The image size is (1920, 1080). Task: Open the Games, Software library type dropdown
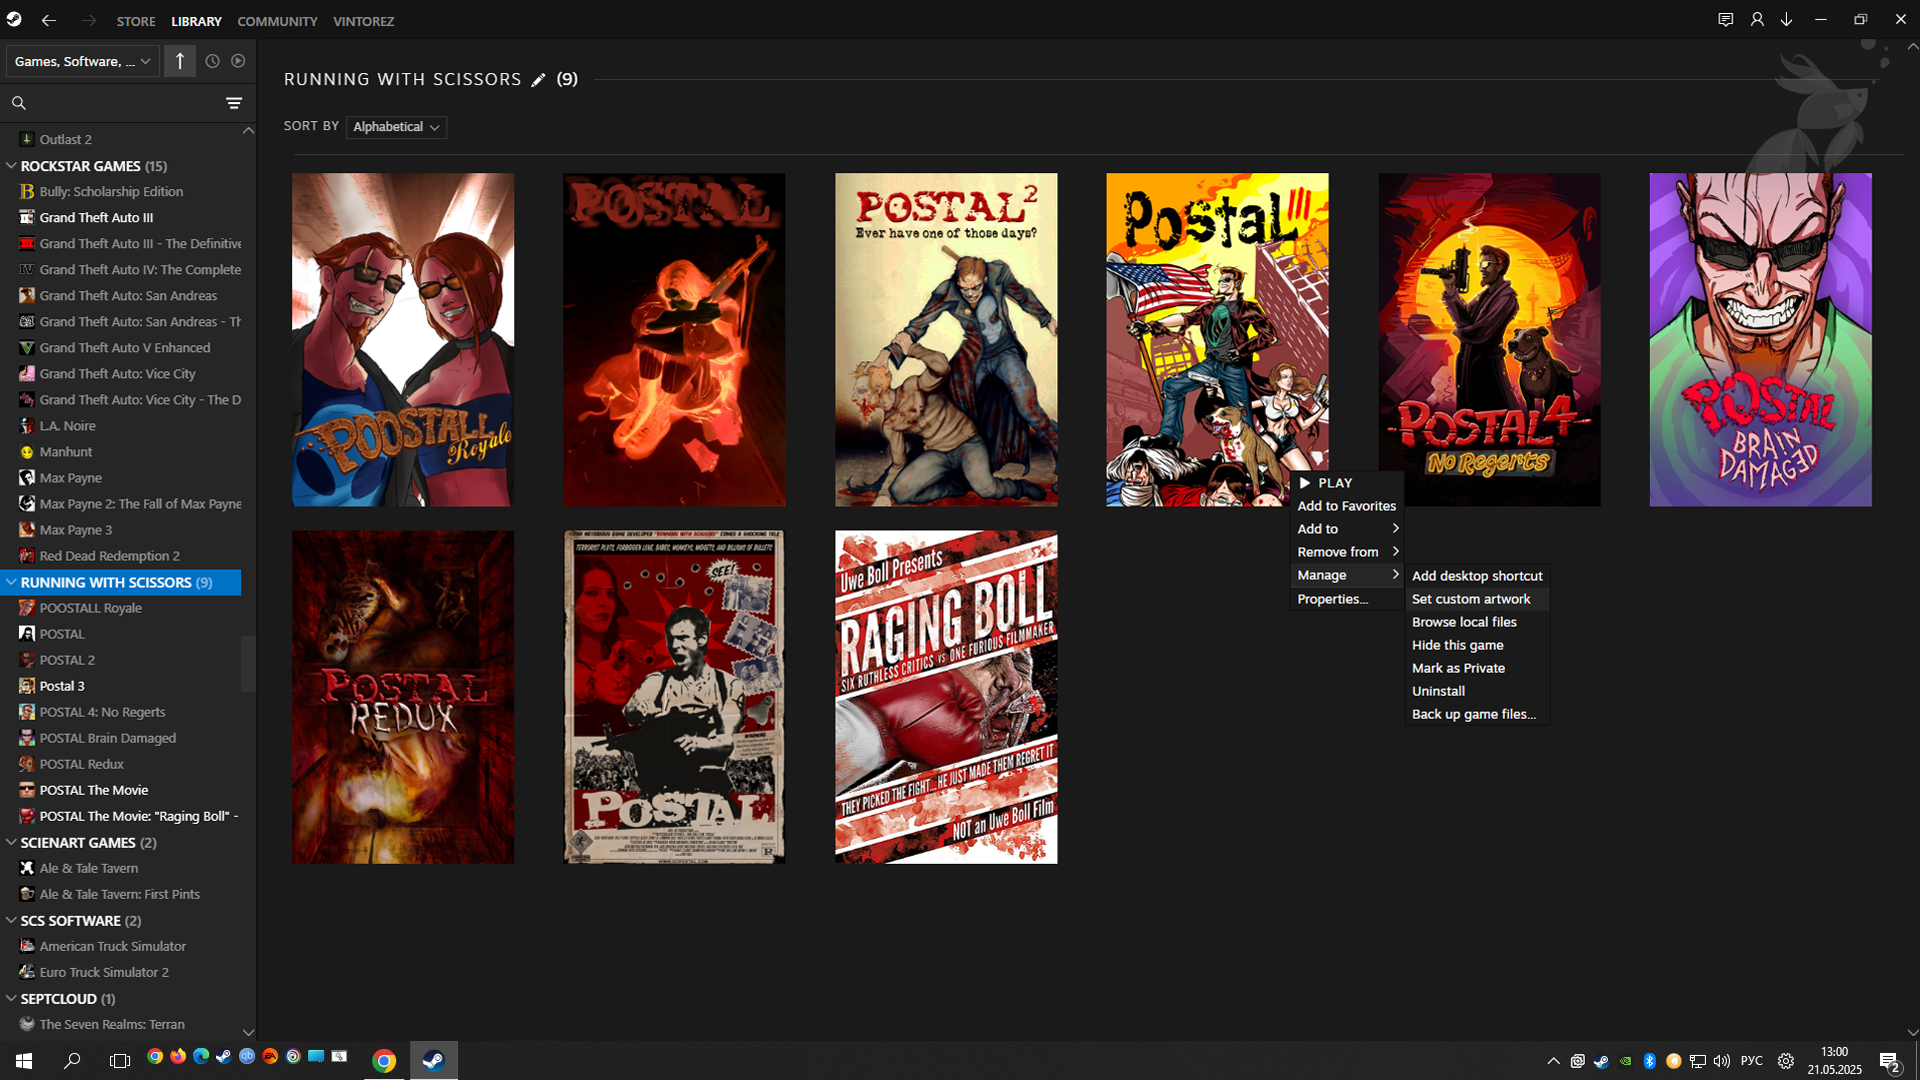(82, 61)
